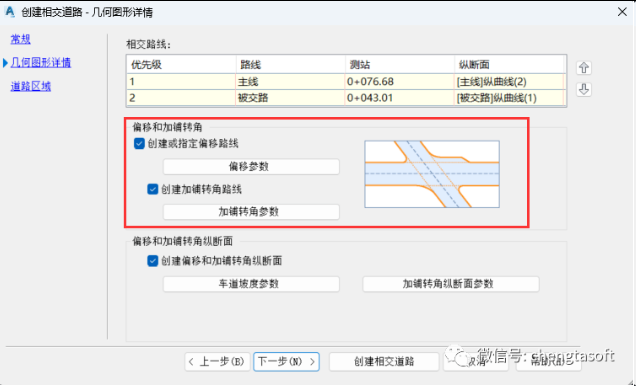This screenshot has width=636, height=386.
Task: Click the 车道坡度参数 button
Action: pyautogui.click(x=251, y=284)
